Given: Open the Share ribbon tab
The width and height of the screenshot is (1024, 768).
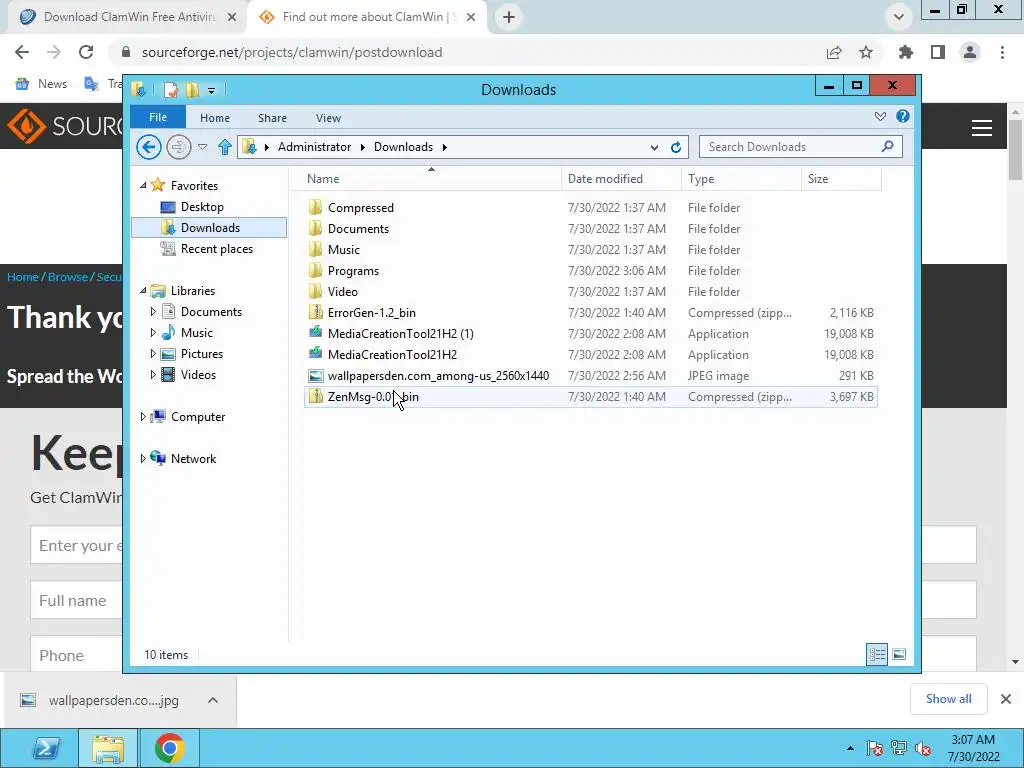Looking at the screenshot, I should 272,118.
